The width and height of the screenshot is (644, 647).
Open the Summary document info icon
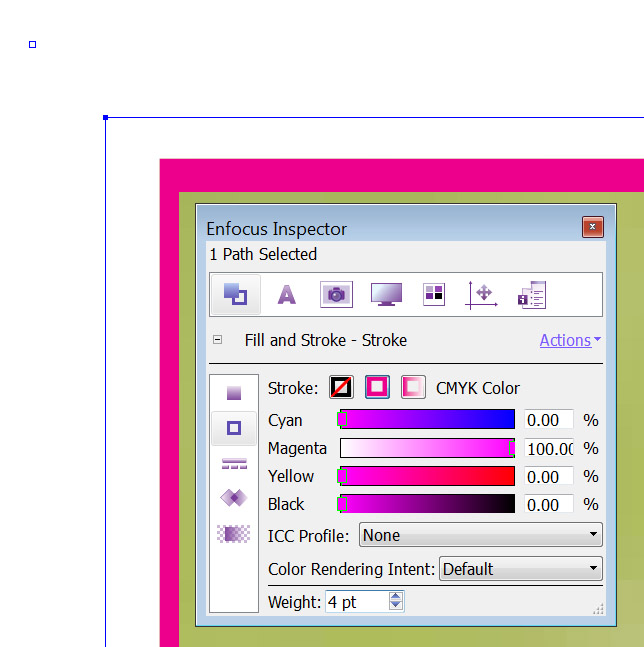click(x=532, y=295)
